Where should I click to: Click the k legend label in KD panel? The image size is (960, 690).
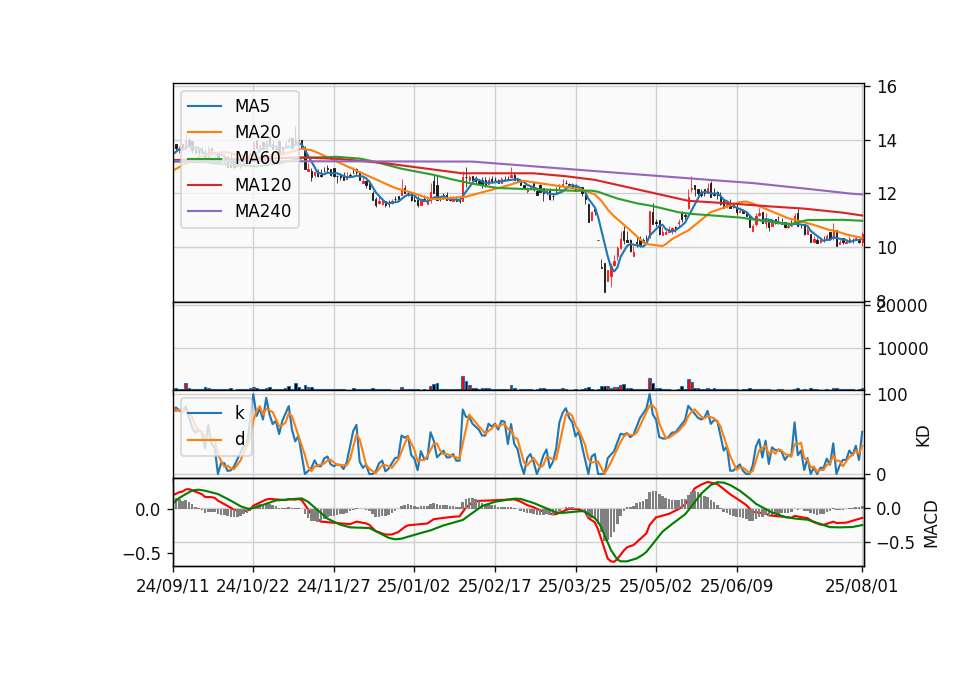tap(239, 413)
